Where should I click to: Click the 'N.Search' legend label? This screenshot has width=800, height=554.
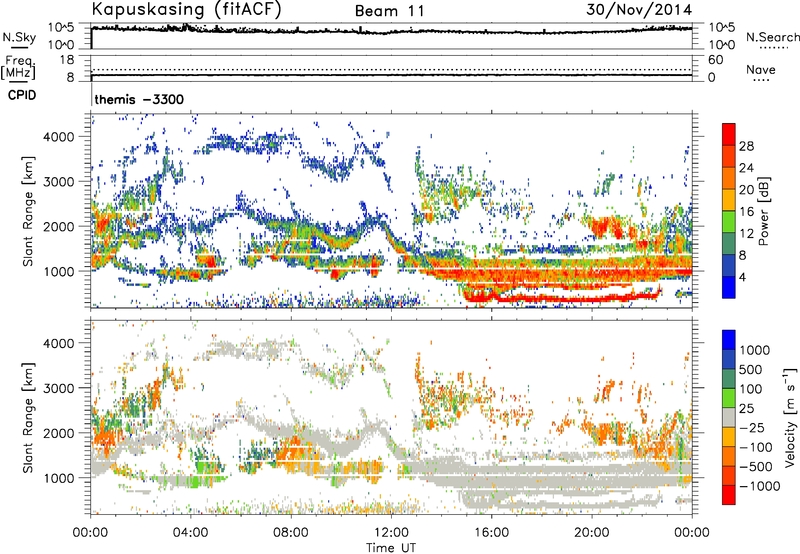pos(772,37)
